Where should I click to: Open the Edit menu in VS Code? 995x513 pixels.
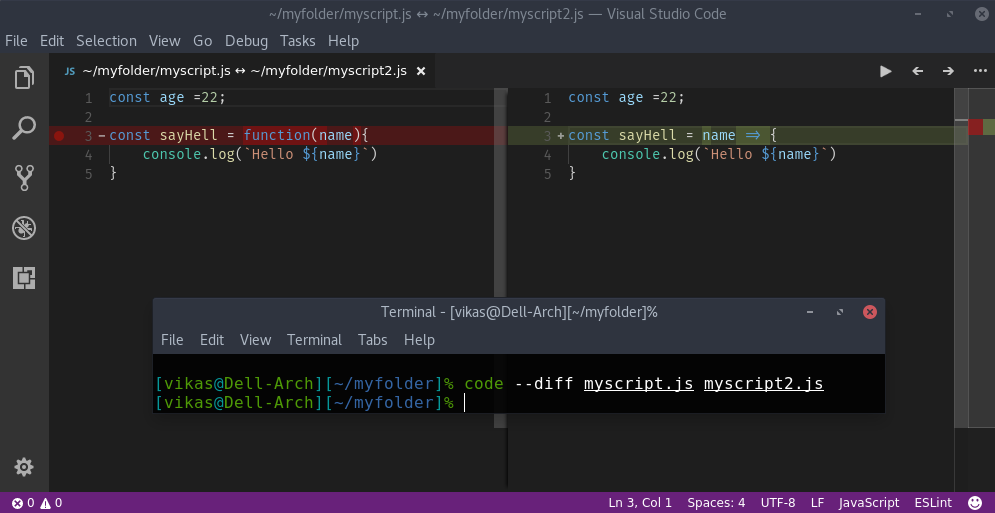click(x=52, y=41)
